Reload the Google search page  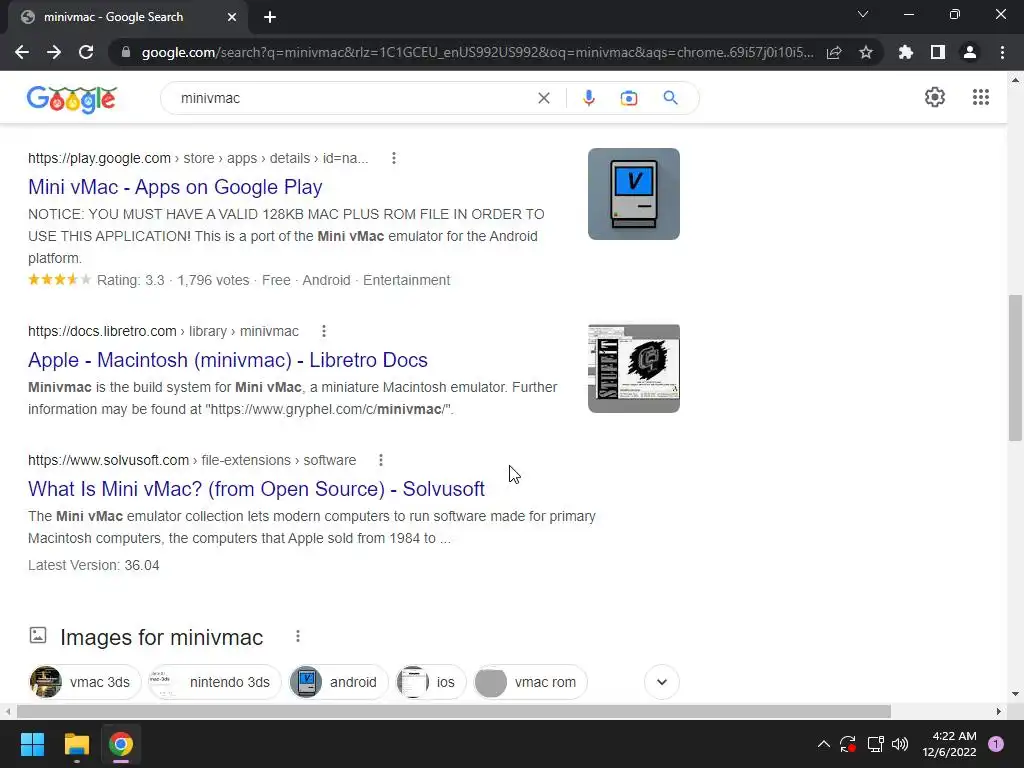coord(86,52)
